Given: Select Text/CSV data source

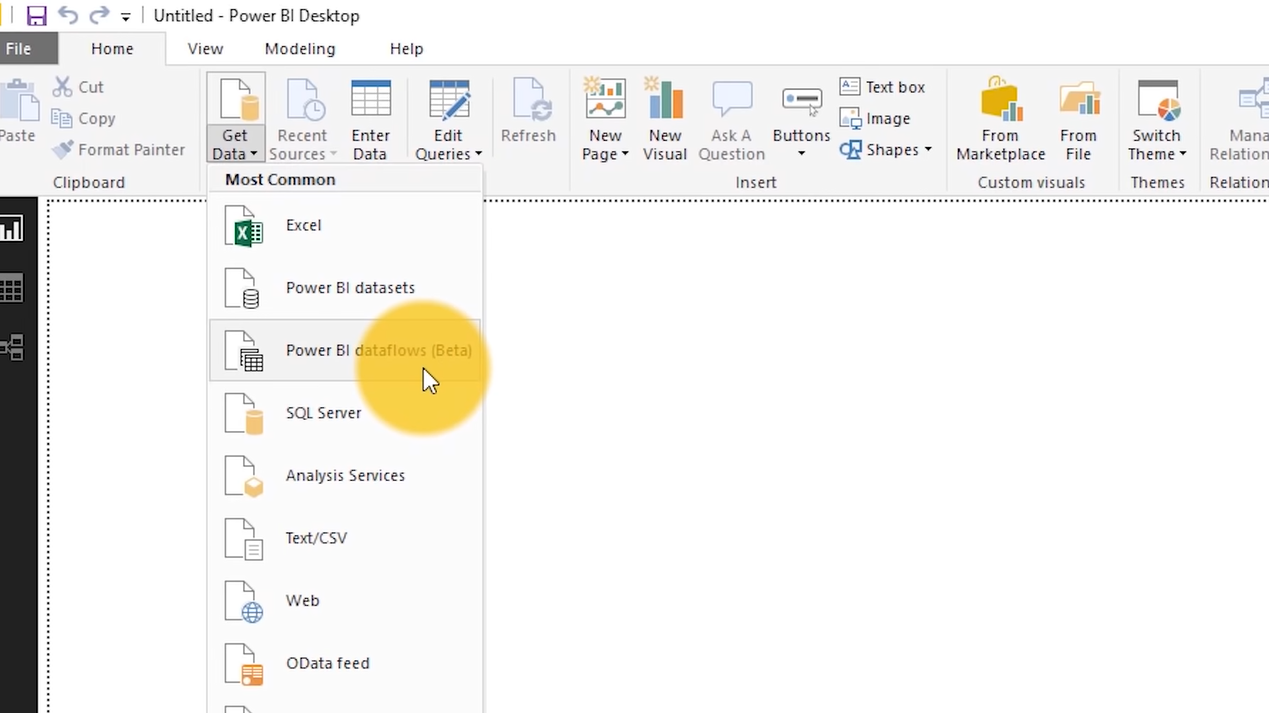Looking at the screenshot, I should [345, 538].
